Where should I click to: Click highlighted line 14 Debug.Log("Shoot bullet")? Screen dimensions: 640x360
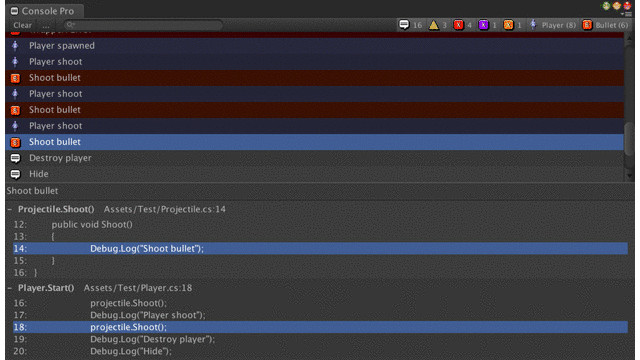[x=320, y=249]
